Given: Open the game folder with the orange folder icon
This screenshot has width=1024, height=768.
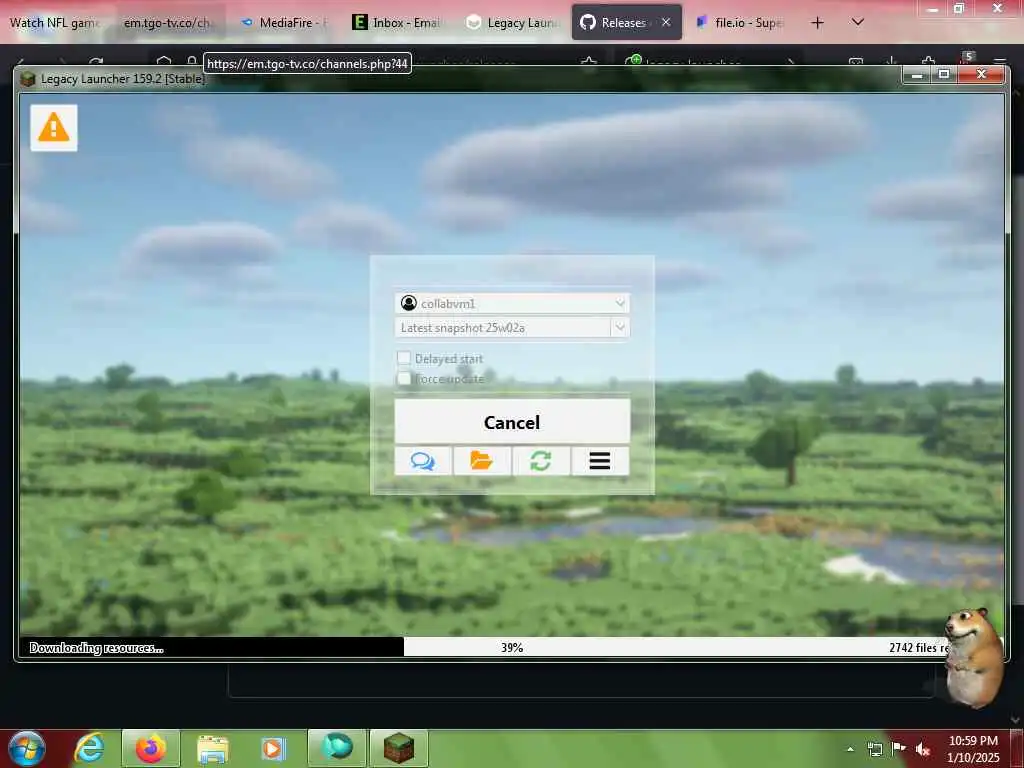Looking at the screenshot, I should pos(482,461).
